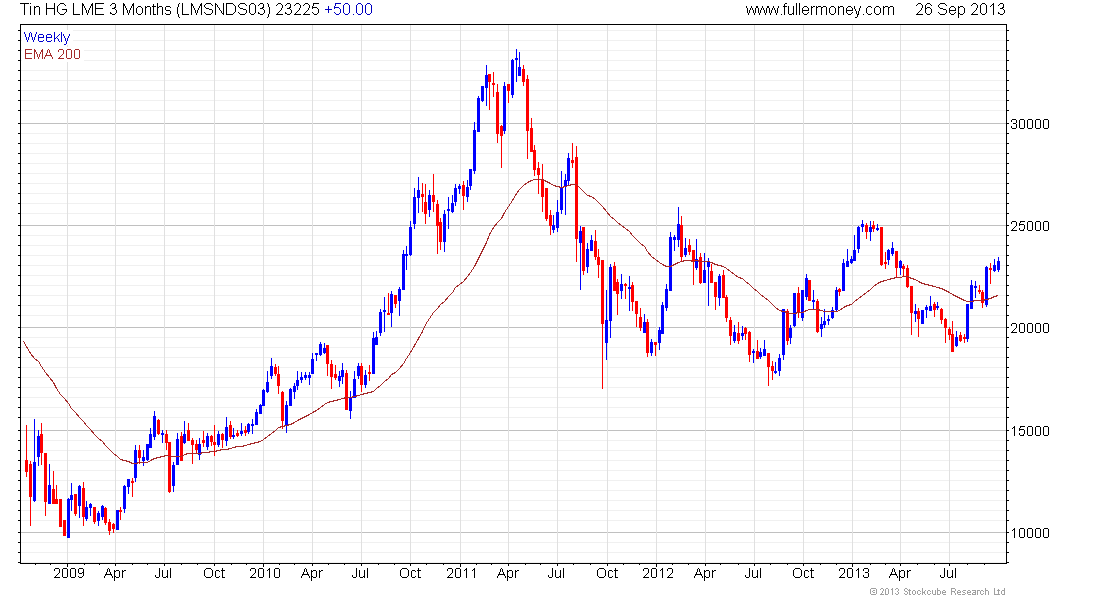This screenshot has width=1100, height=600.
Task: Click the 30000 price axis label
Action: pyautogui.click(x=1030, y=124)
